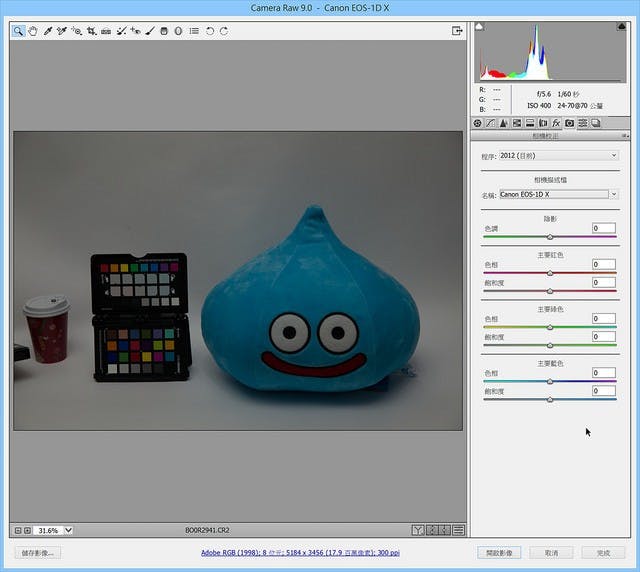This screenshot has width=640, height=572.
Task: Switch to the Presets panel tab
Action: pyautogui.click(x=582, y=123)
